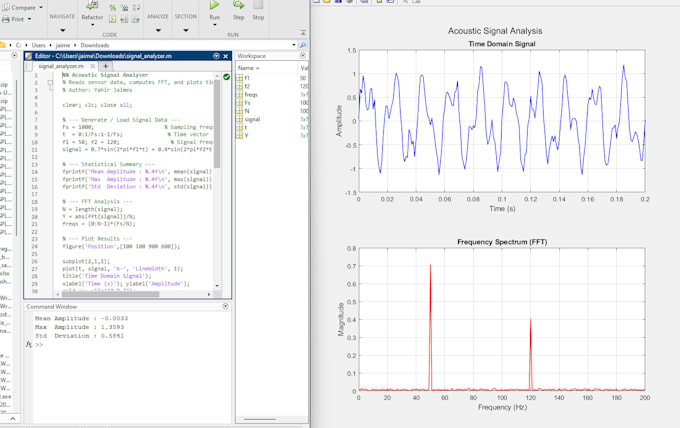Click the Y variable icon in the Workspace
The image size is (680, 428).
pos(239,136)
